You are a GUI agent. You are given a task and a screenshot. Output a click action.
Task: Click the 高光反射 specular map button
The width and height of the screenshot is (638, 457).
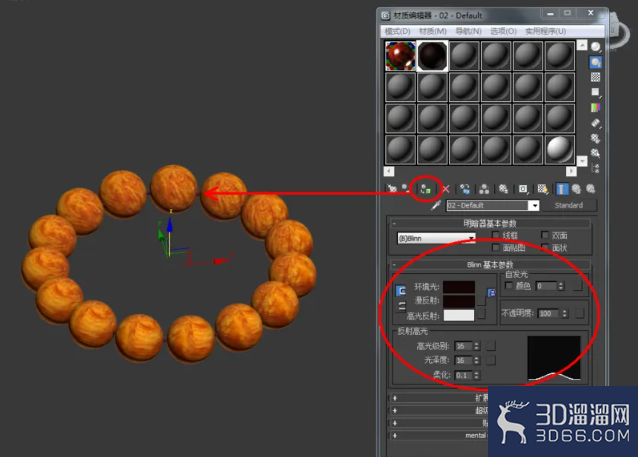[481, 314]
